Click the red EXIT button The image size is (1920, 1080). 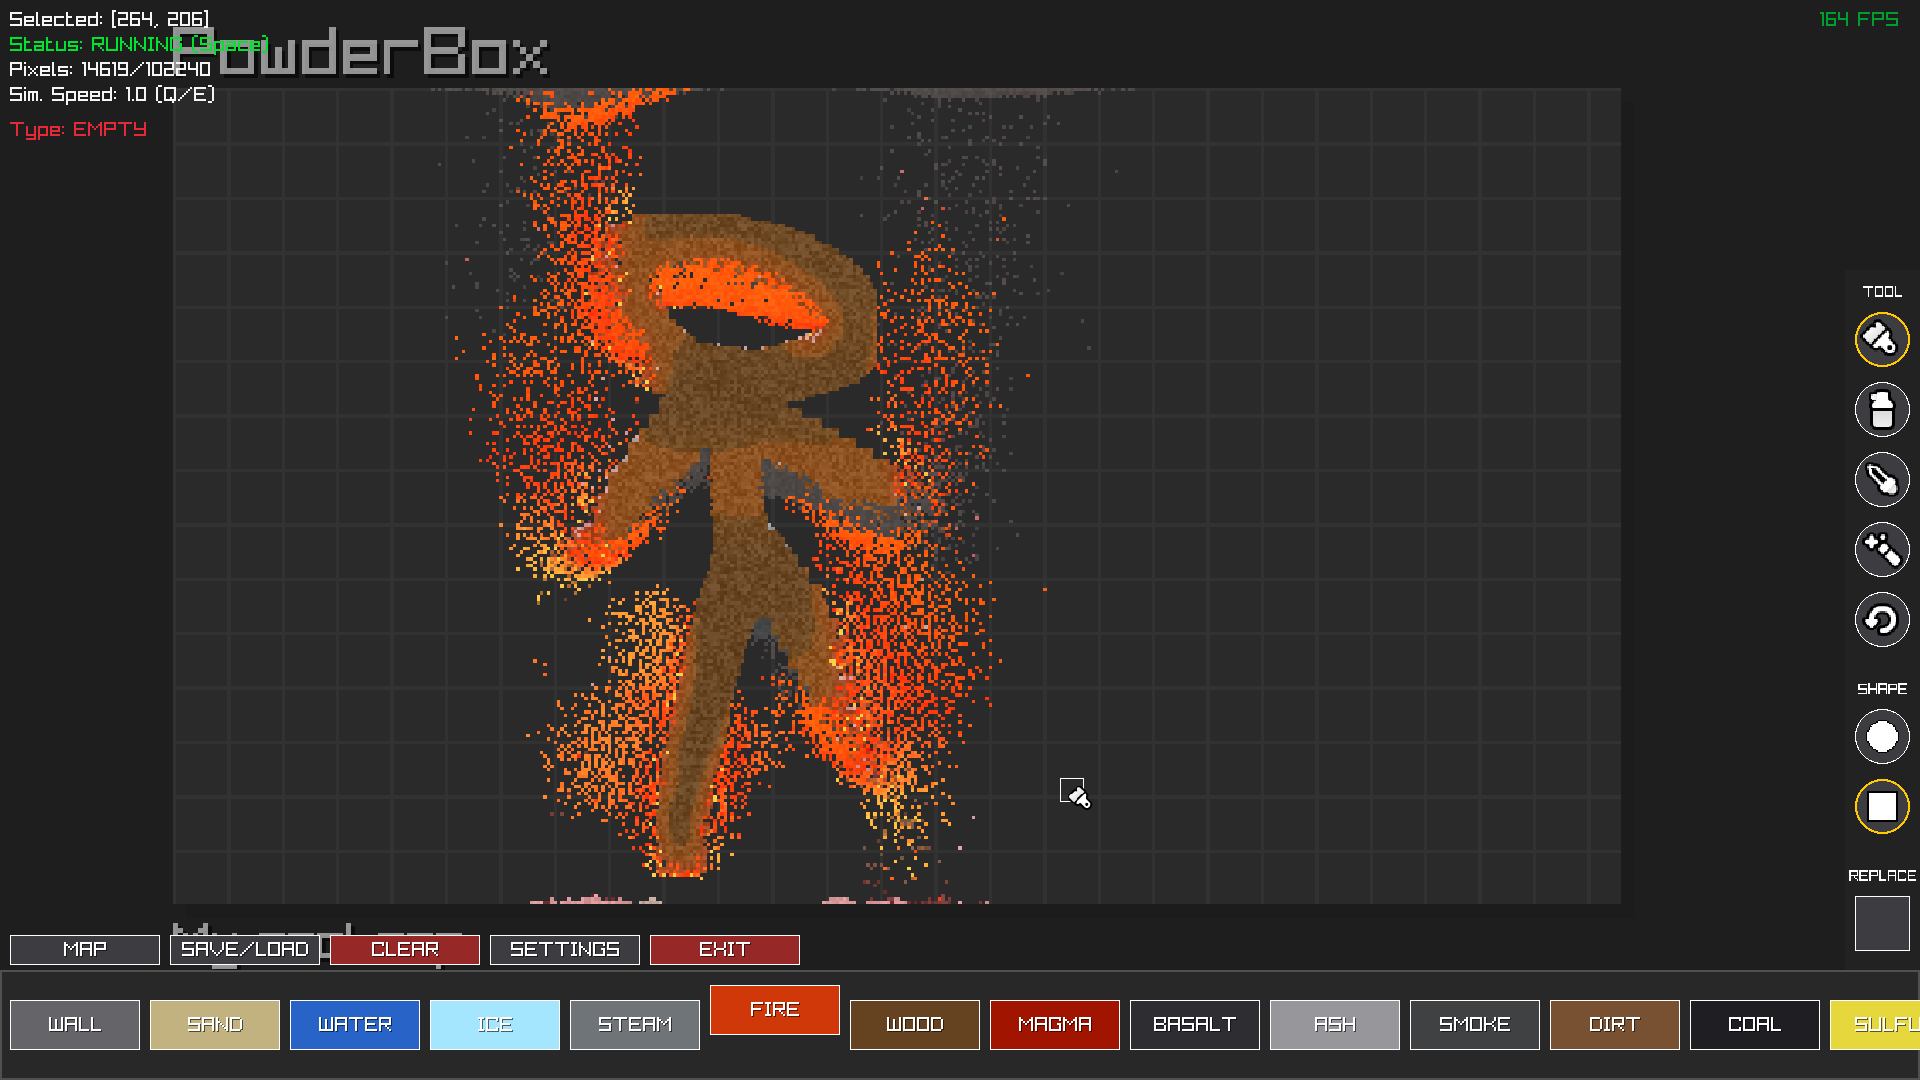725,949
